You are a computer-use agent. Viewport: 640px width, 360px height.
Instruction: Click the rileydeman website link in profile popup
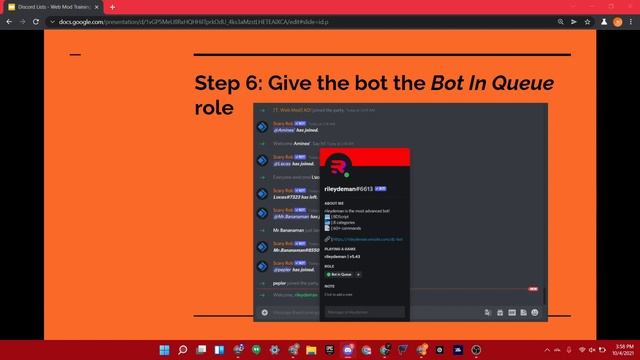[367, 239]
